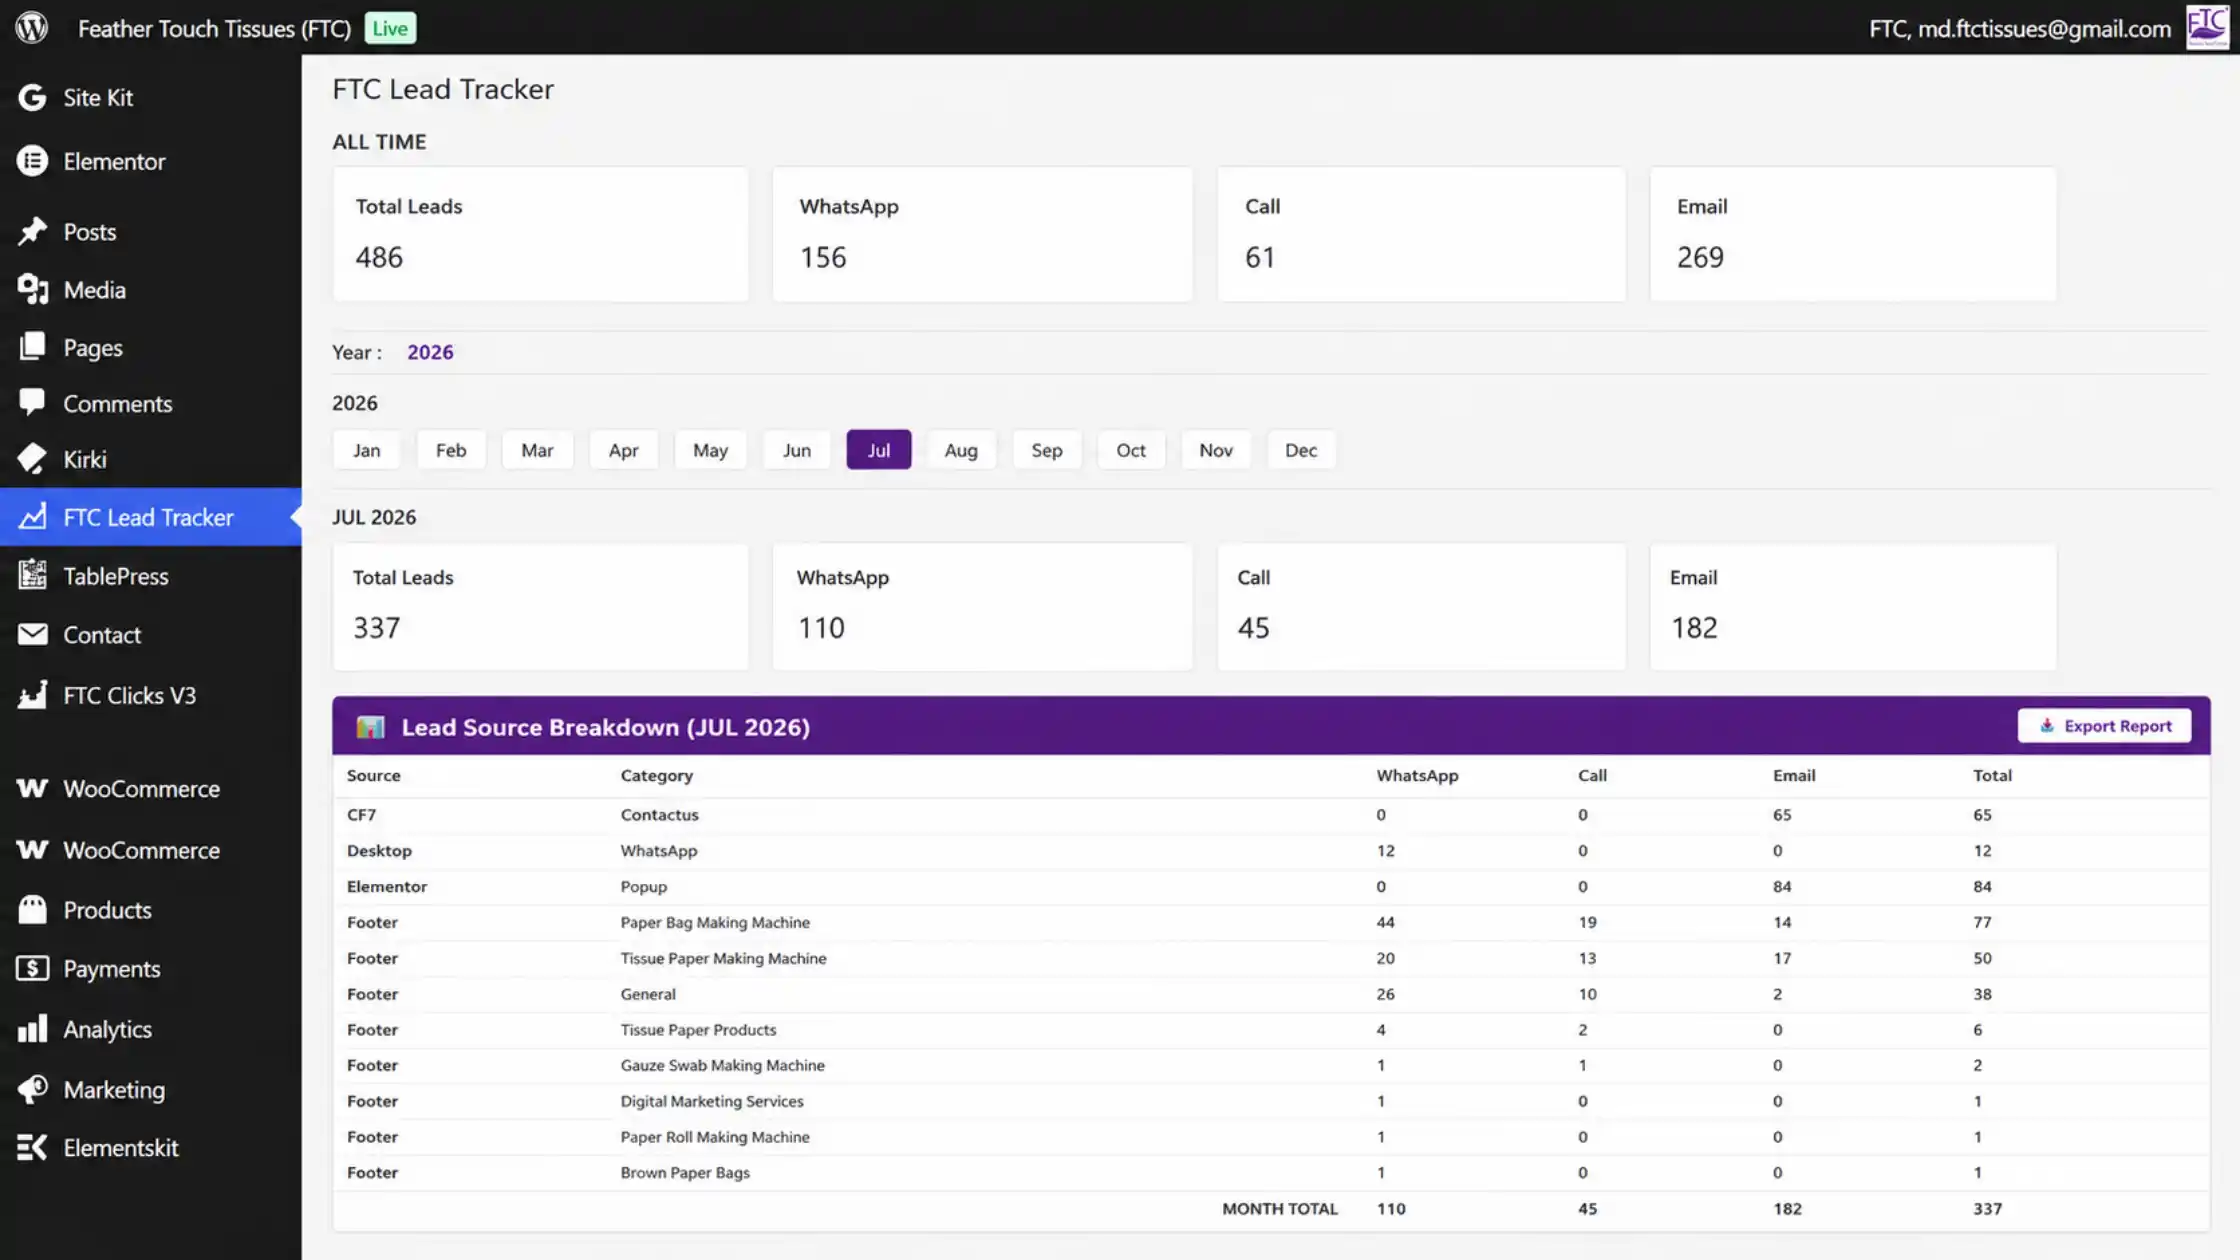Screen dimensions: 2240x1260
Task: Click the Payments dollar icon
Action: tap(32, 968)
